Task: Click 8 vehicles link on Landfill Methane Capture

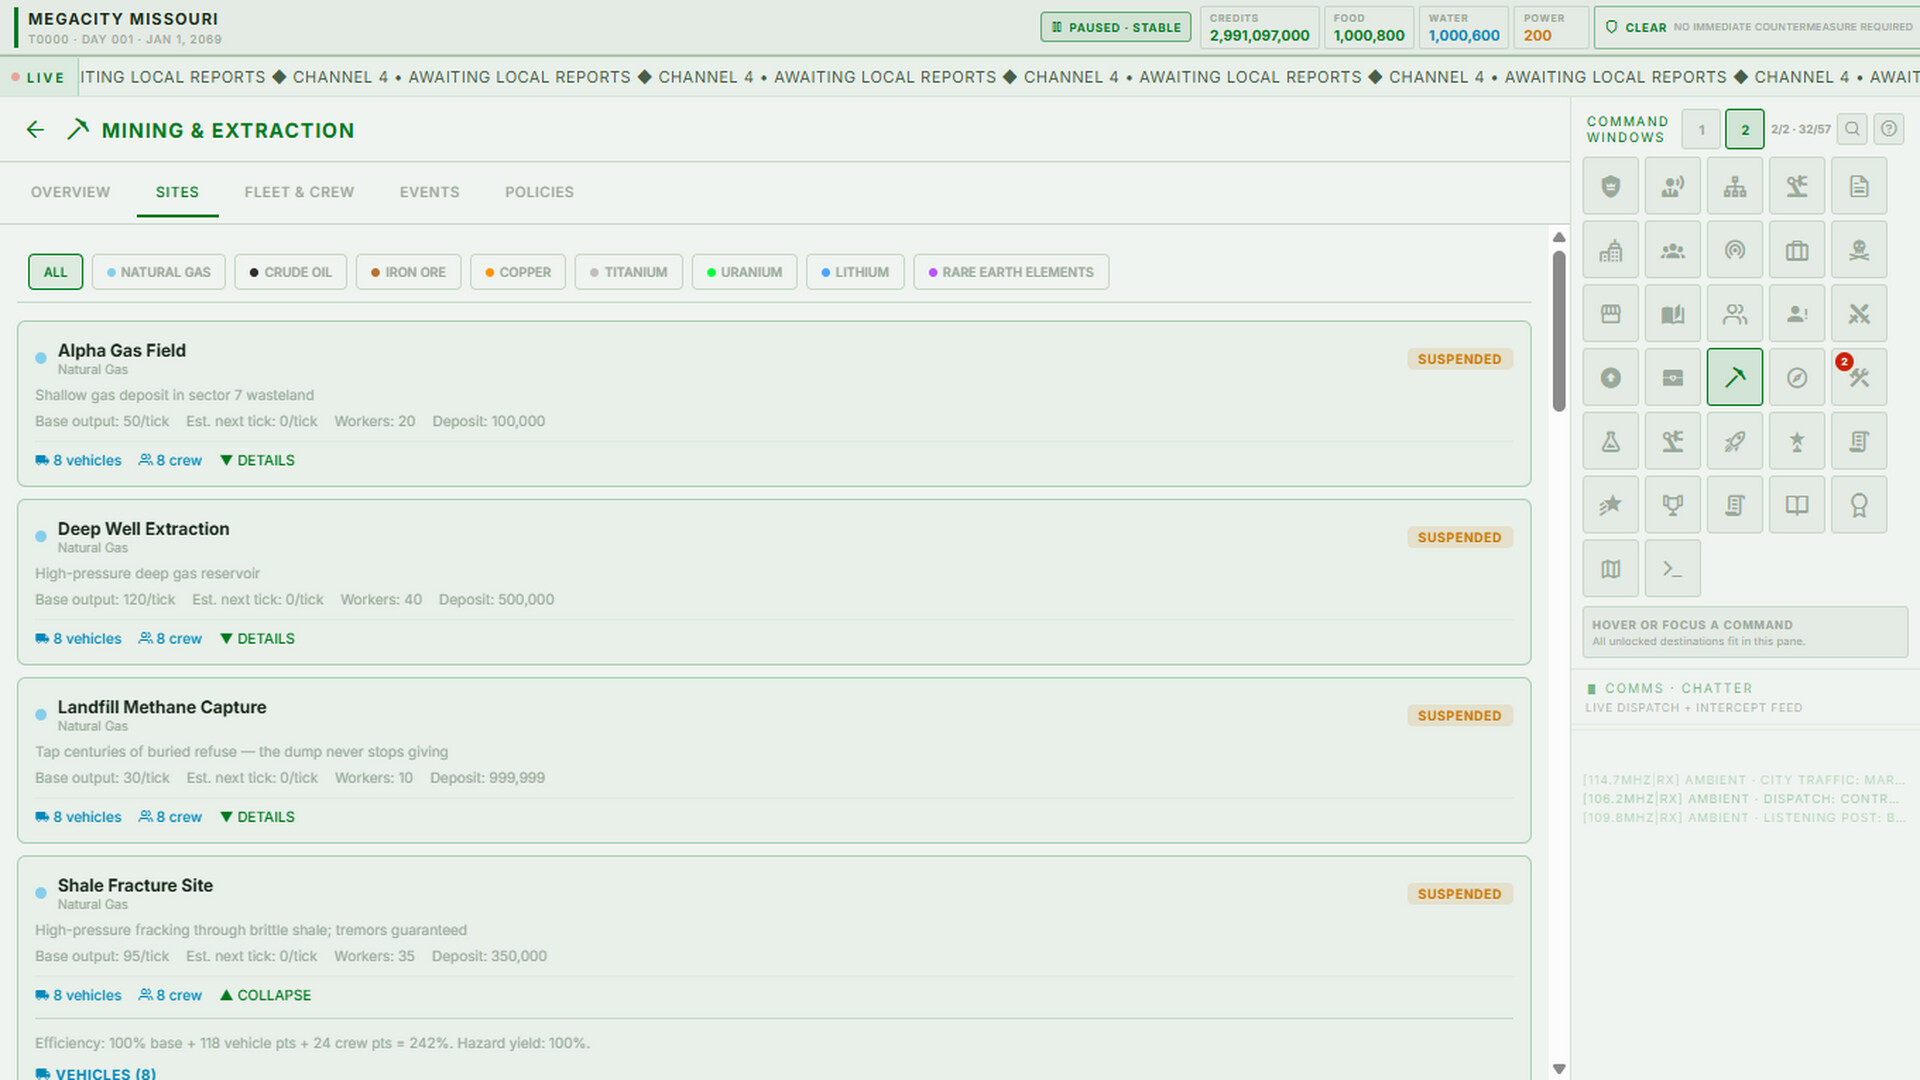Action: pos(78,817)
